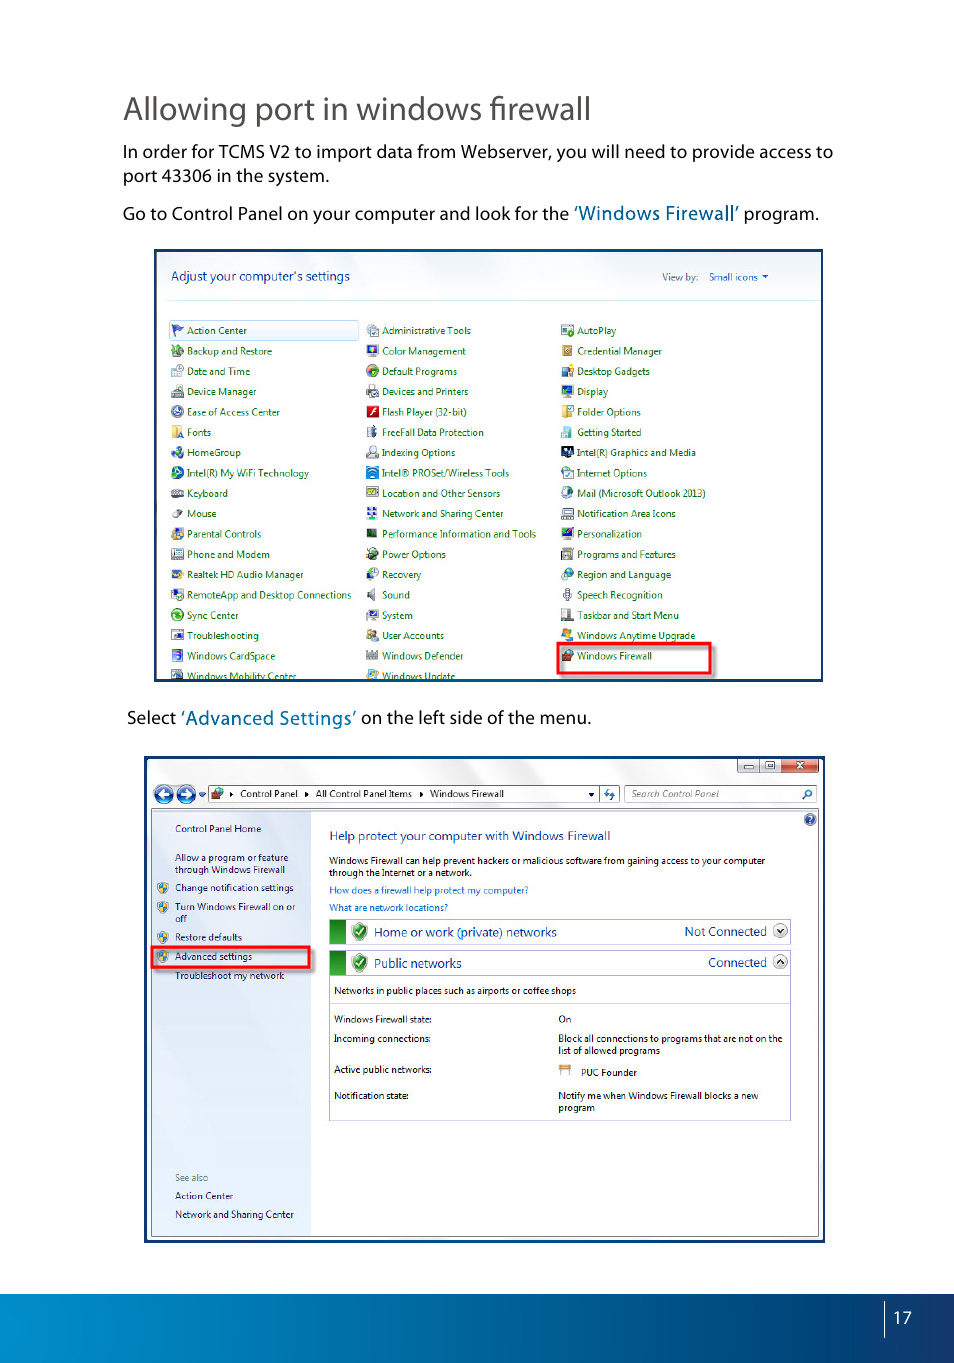954x1363 pixels.
Task: Click the Device Manager icon
Action: [x=177, y=392]
